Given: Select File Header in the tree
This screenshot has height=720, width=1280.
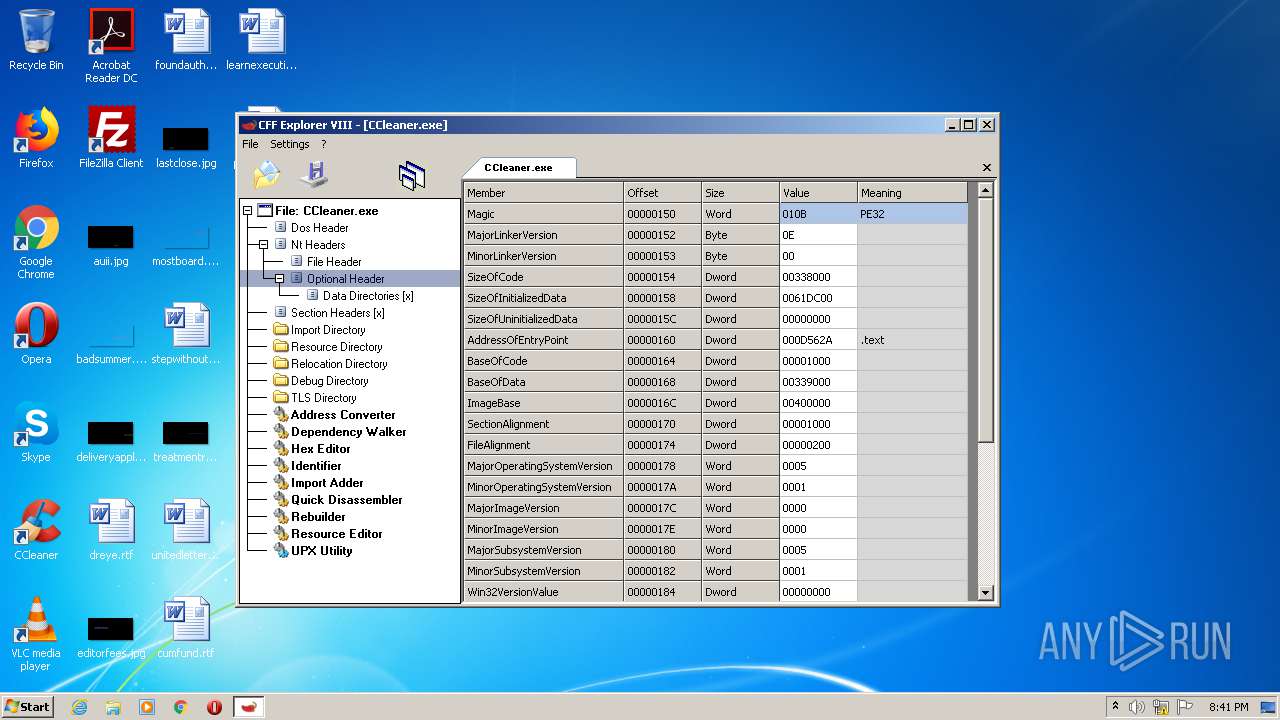Looking at the screenshot, I should click(334, 262).
